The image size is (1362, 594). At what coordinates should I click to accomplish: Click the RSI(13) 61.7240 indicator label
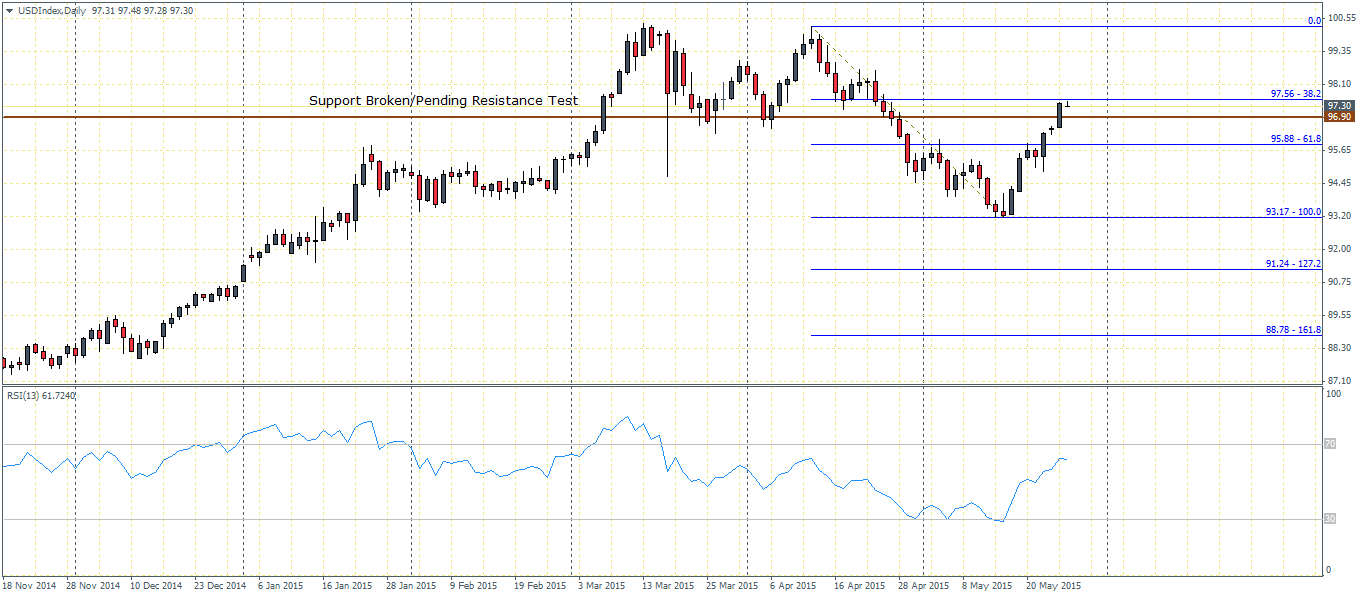click(x=41, y=396)
